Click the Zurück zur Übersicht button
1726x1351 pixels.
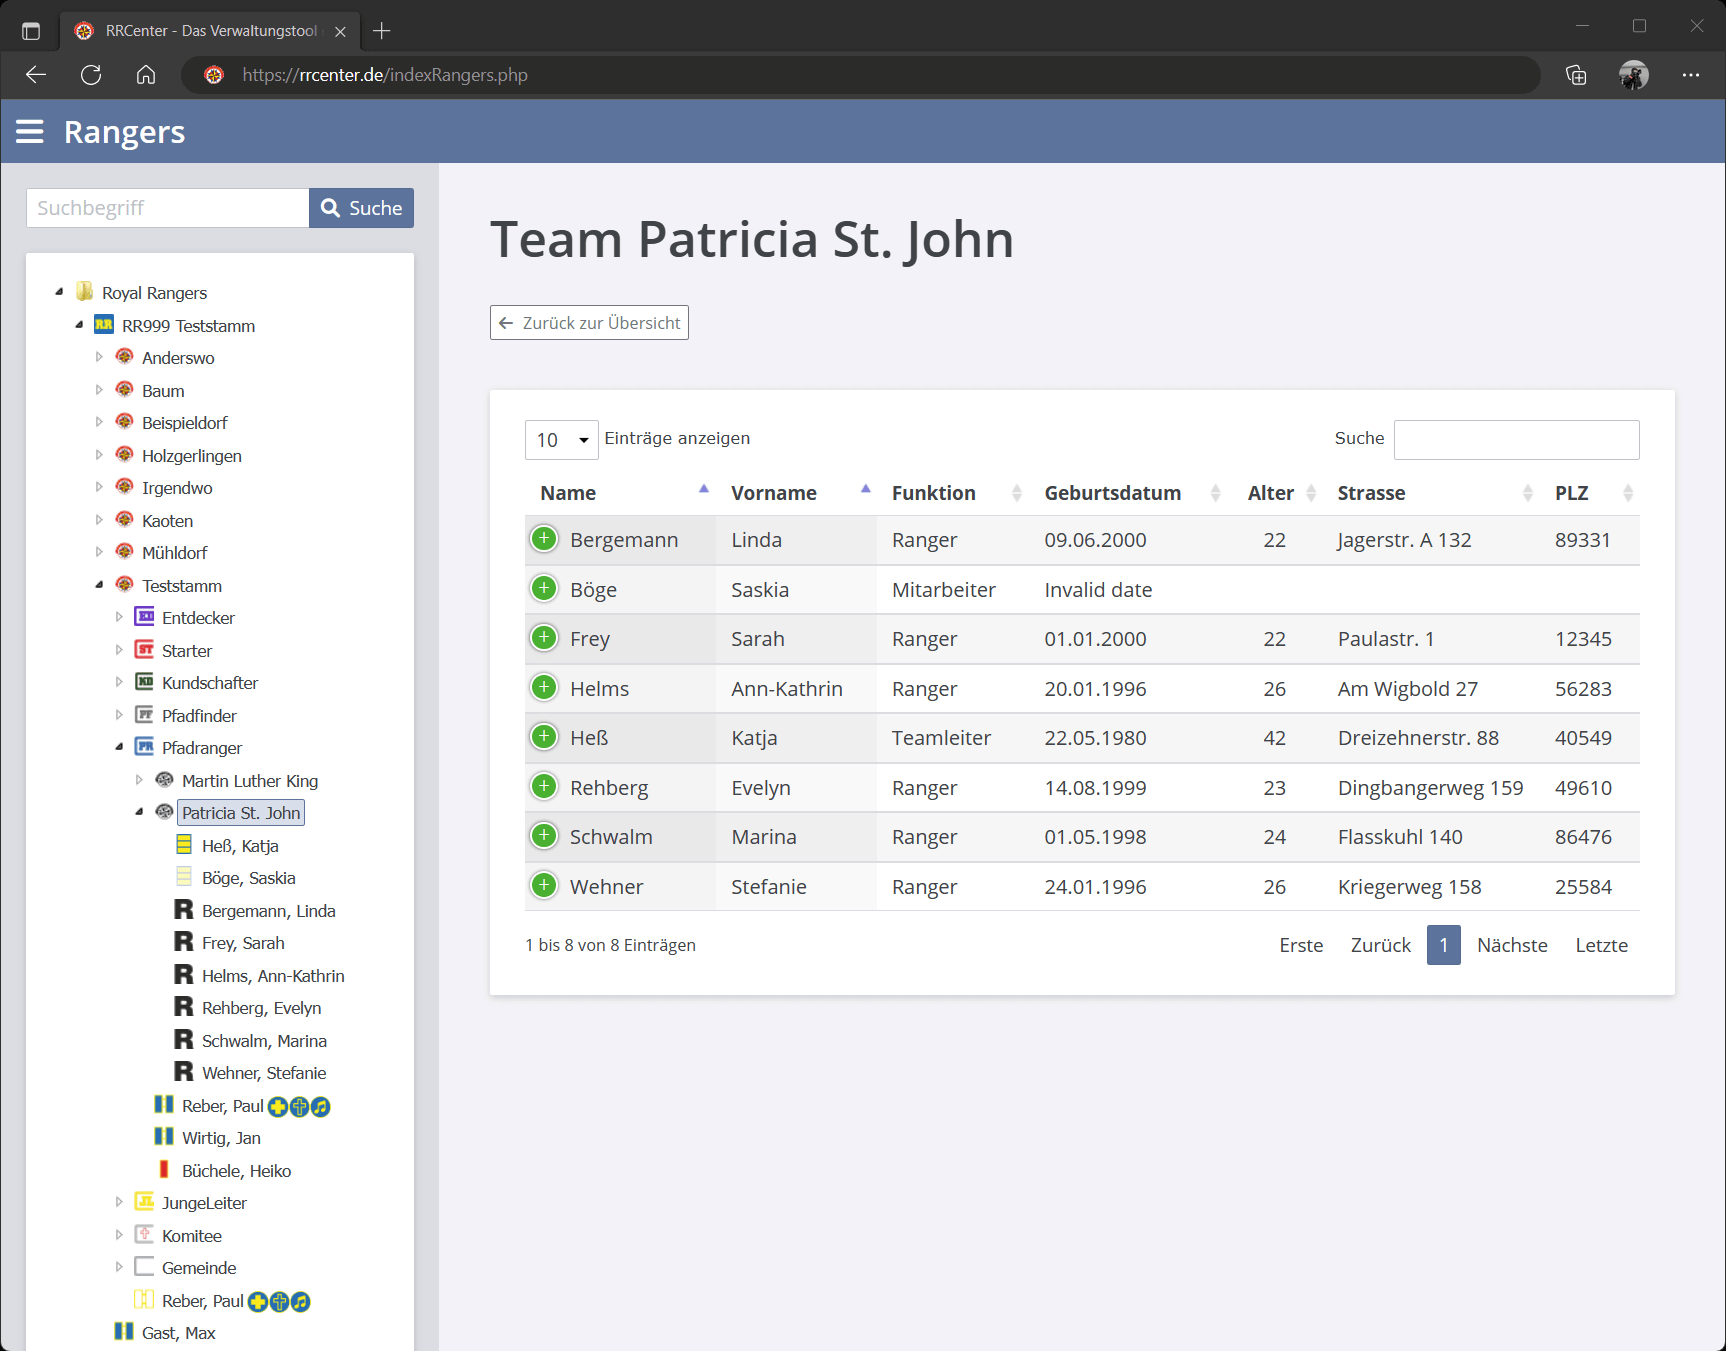point(589,323)
